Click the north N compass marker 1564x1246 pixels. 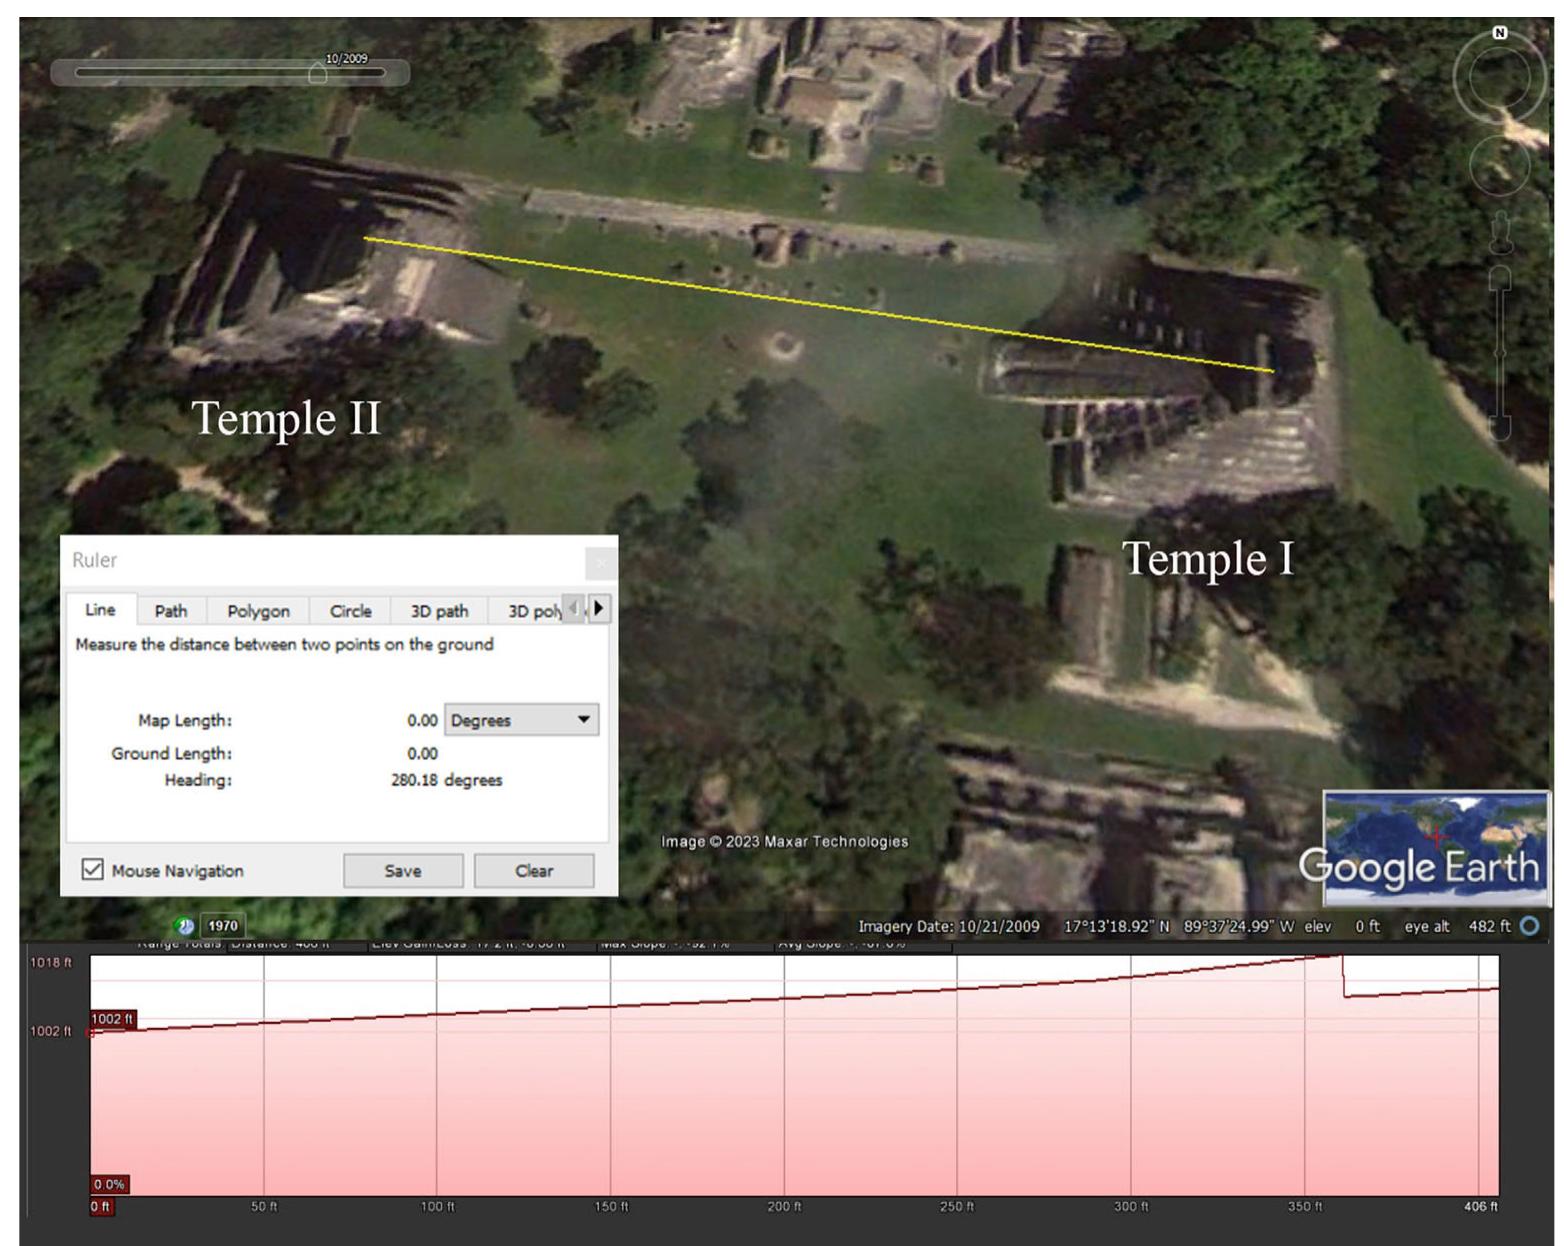point(1500,33)
